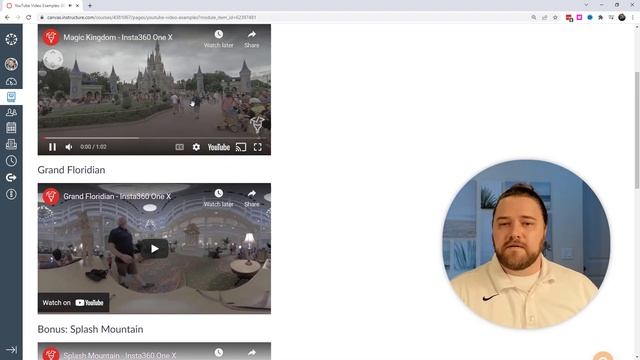This screenshot has width=640, height=360.
Task: Open a new browser tab
Action: click(90, 6)
